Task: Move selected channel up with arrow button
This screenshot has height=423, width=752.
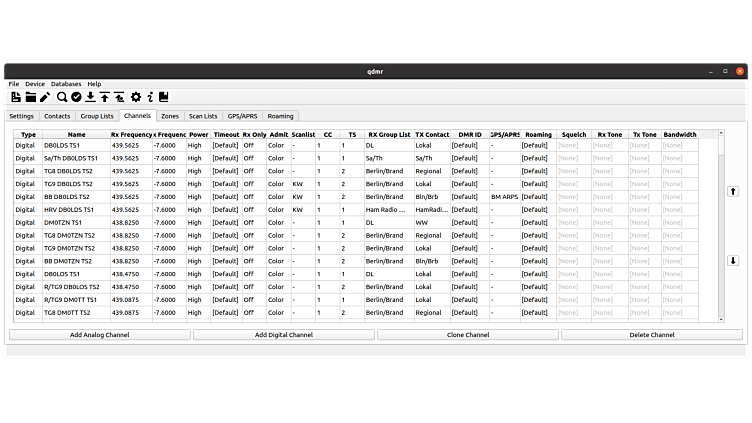Action: point(733,191)
